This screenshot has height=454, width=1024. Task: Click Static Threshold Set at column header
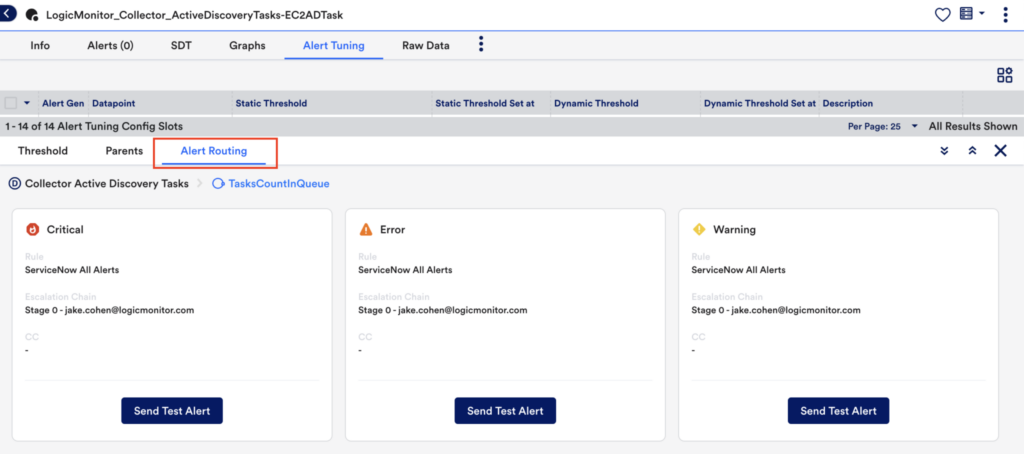[x=485, y=103]
